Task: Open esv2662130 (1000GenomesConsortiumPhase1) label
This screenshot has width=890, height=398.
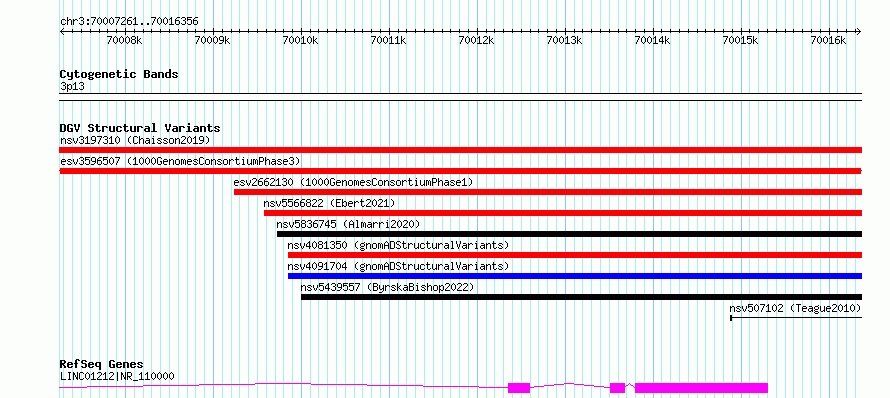Action: tap(353, 182)
